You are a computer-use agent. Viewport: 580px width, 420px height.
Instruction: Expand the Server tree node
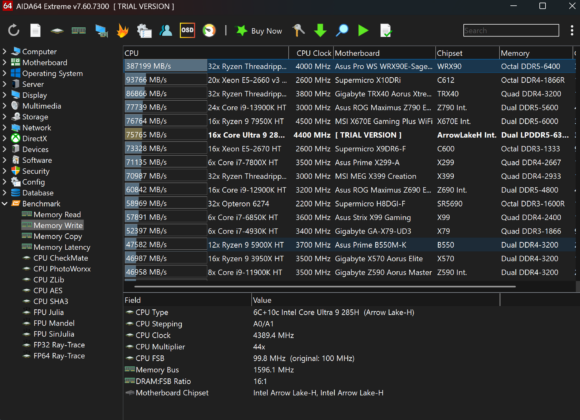(x=4, y=84)
